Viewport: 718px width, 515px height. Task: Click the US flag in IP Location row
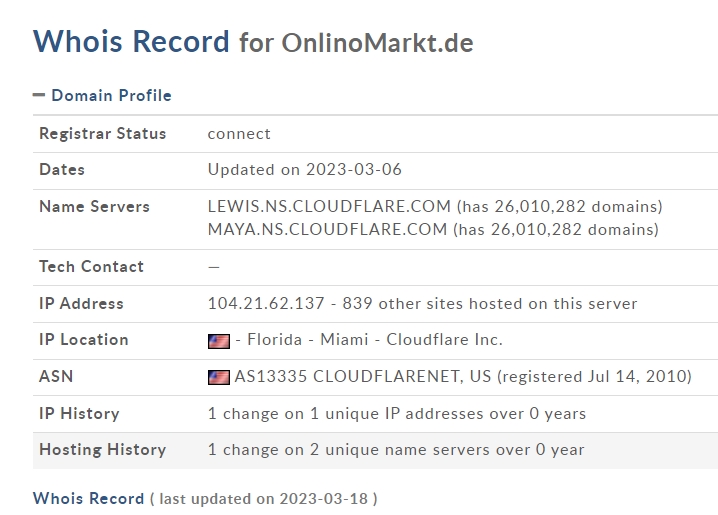click(219, 341)
